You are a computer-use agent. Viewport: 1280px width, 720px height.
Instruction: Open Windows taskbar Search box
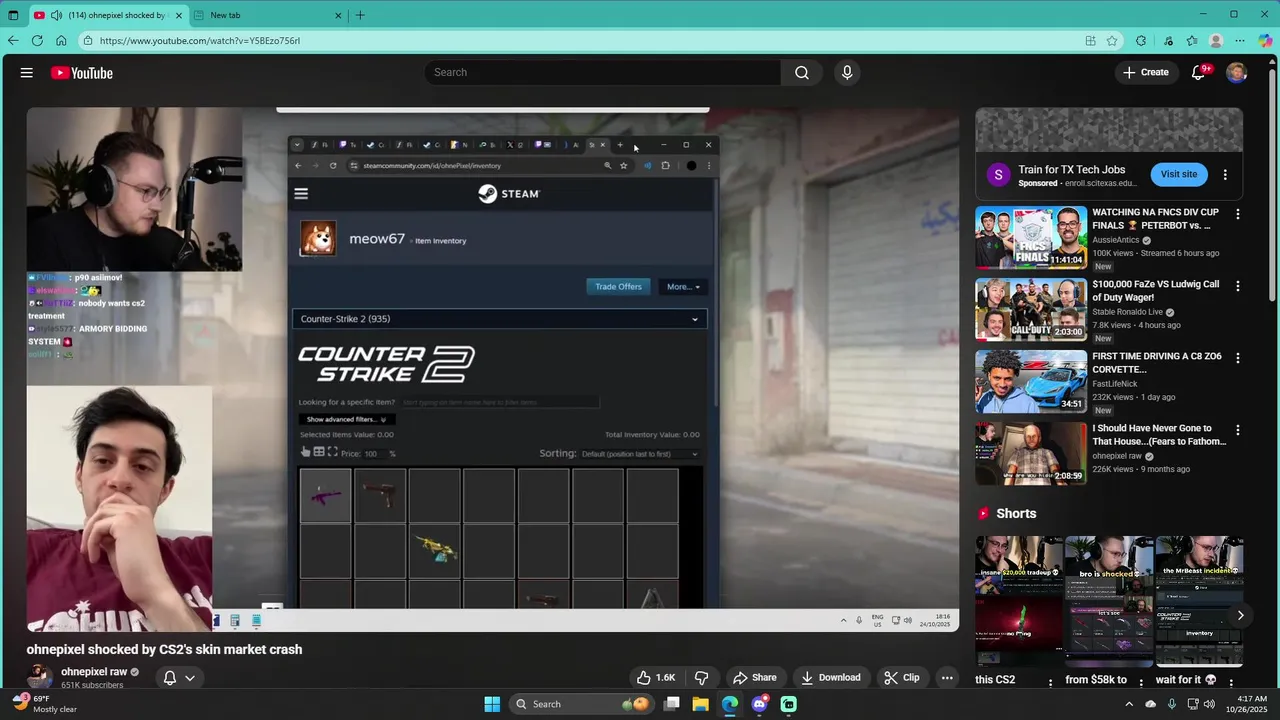(x=580, y=704)
